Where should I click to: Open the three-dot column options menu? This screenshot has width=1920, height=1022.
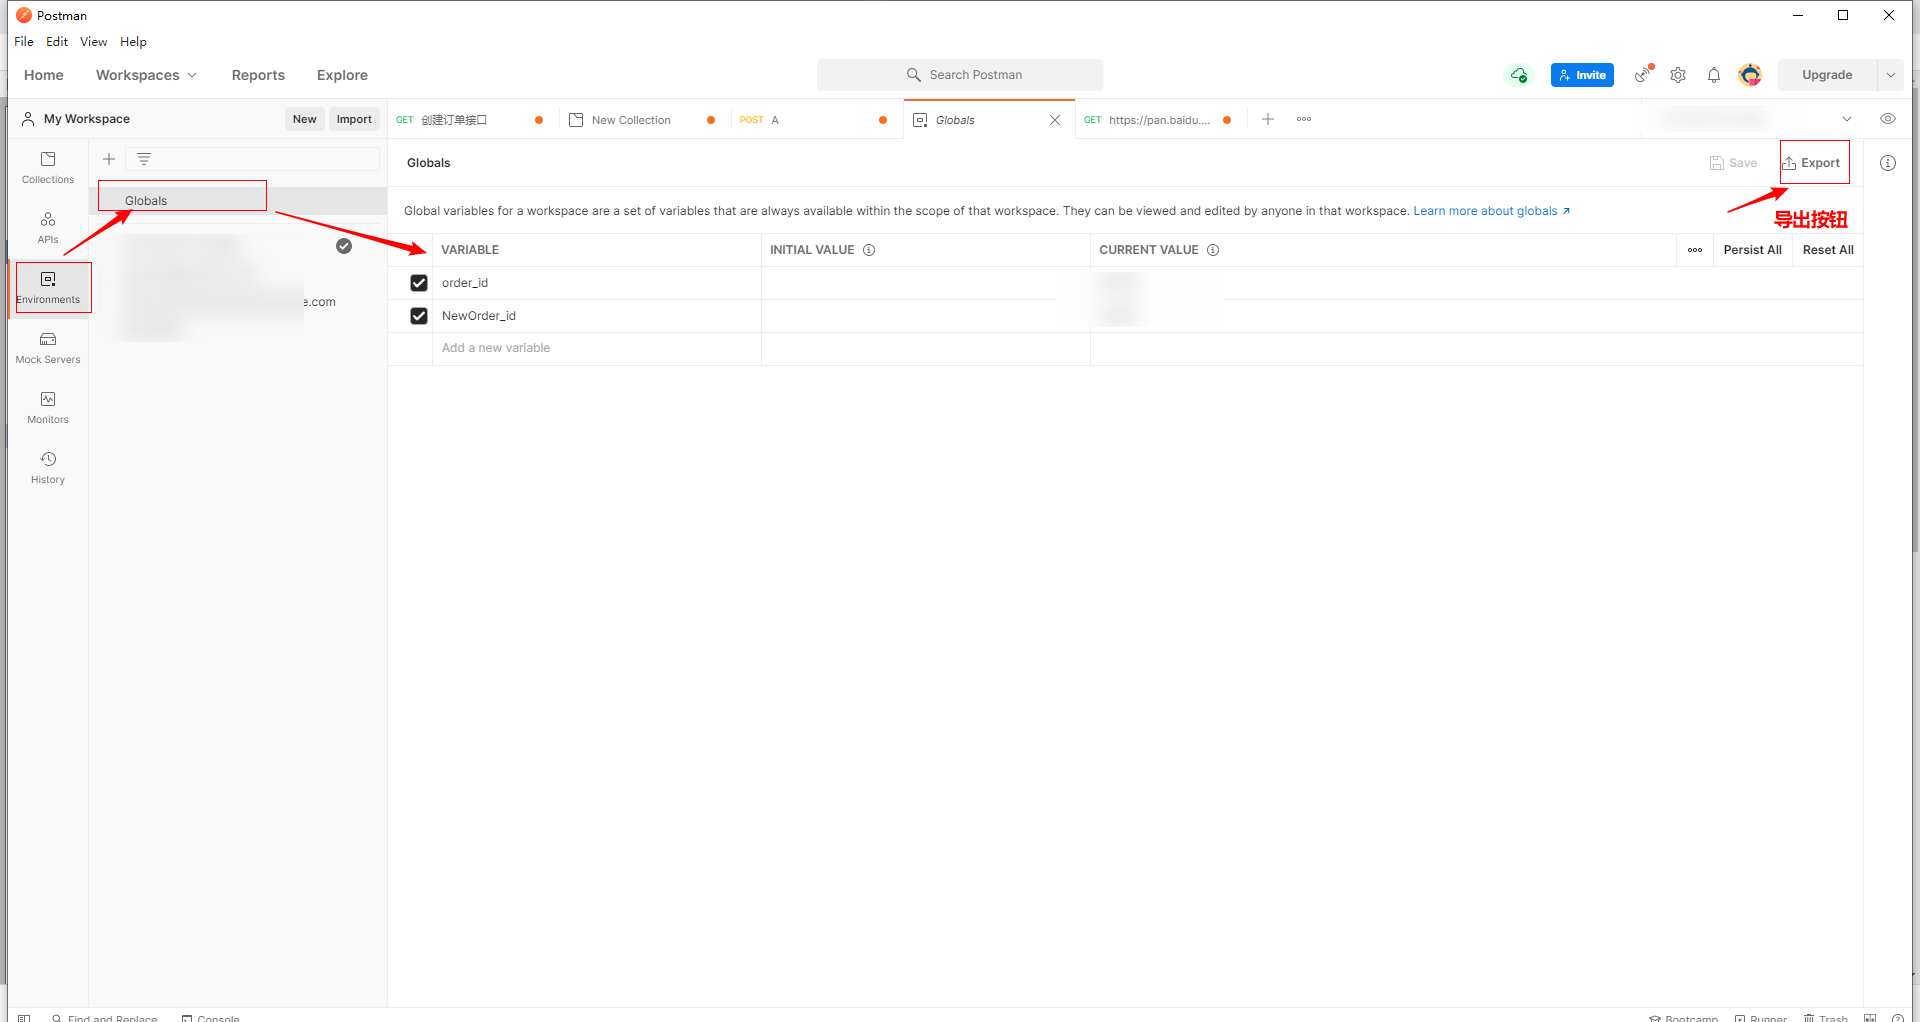pos(1695,250)
